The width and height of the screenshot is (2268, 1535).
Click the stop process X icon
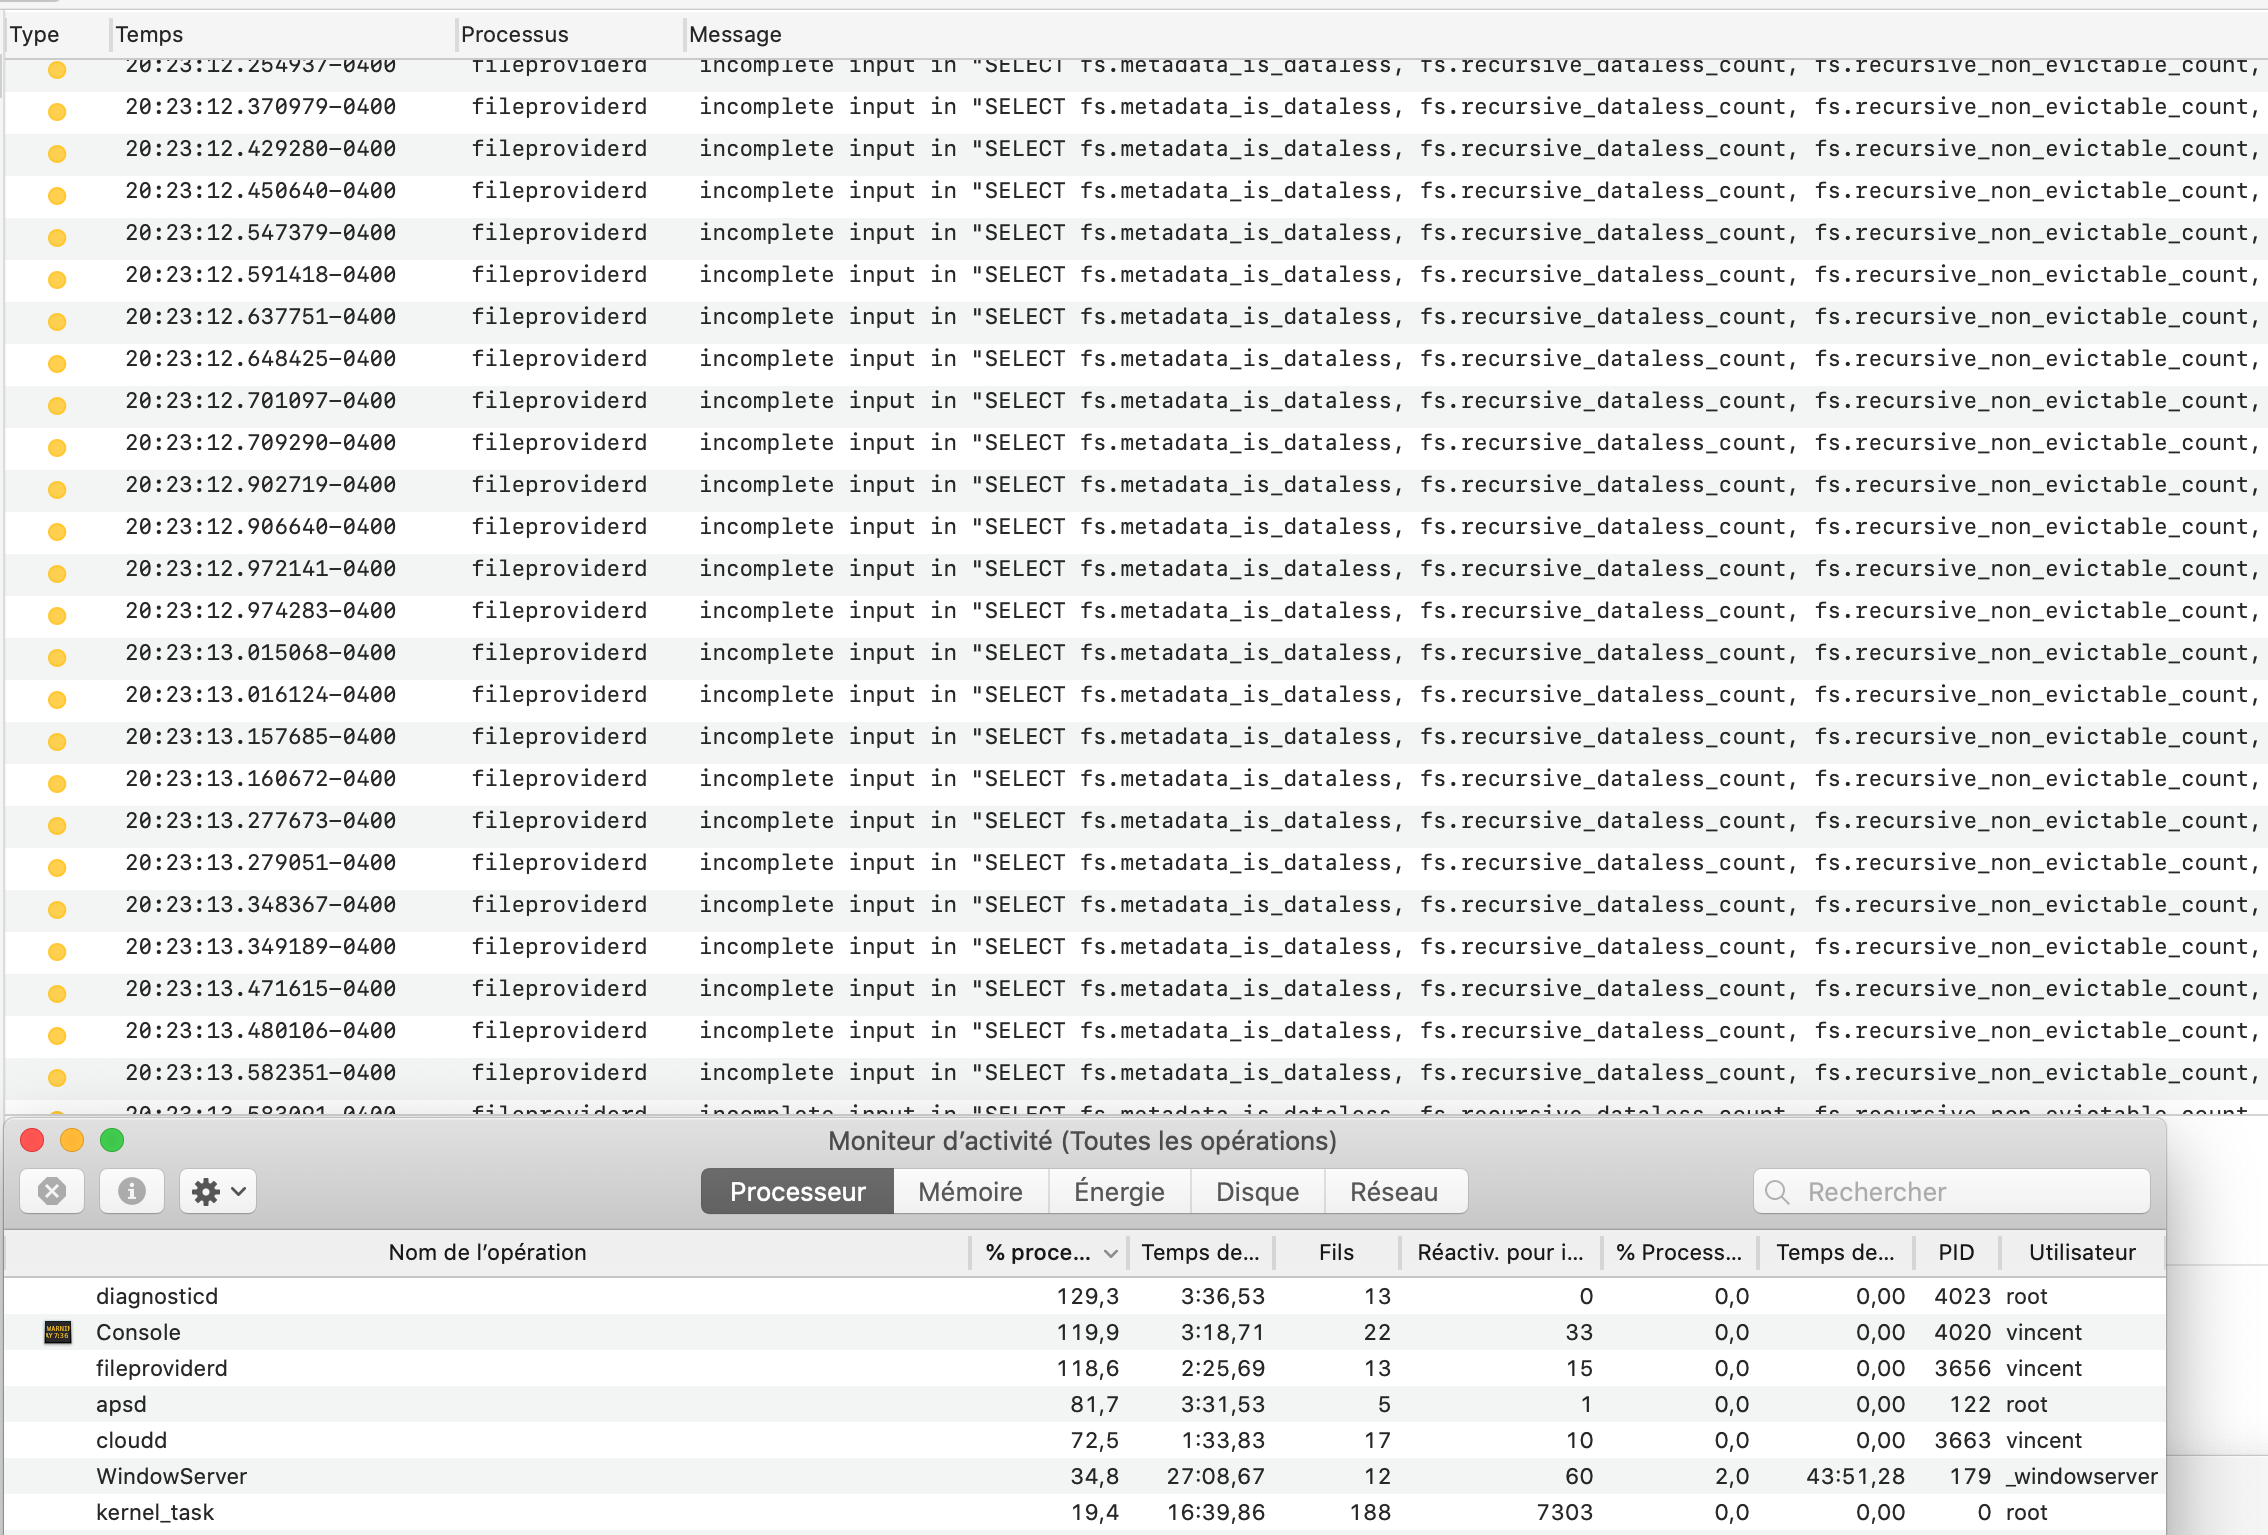52,1191
